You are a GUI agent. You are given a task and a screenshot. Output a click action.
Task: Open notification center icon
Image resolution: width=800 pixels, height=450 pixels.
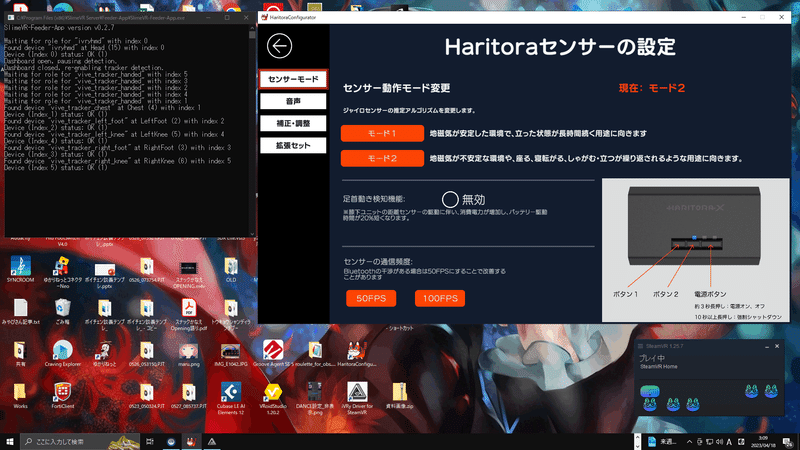coord(788,441)
